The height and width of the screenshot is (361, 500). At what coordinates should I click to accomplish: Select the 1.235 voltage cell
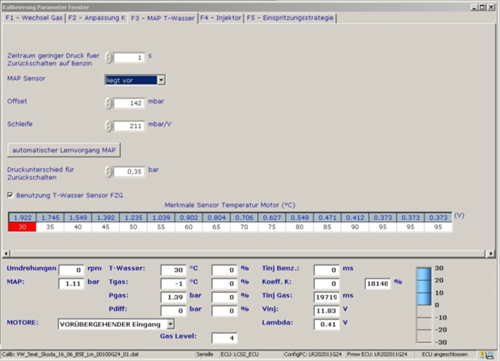tap(133, 218)
